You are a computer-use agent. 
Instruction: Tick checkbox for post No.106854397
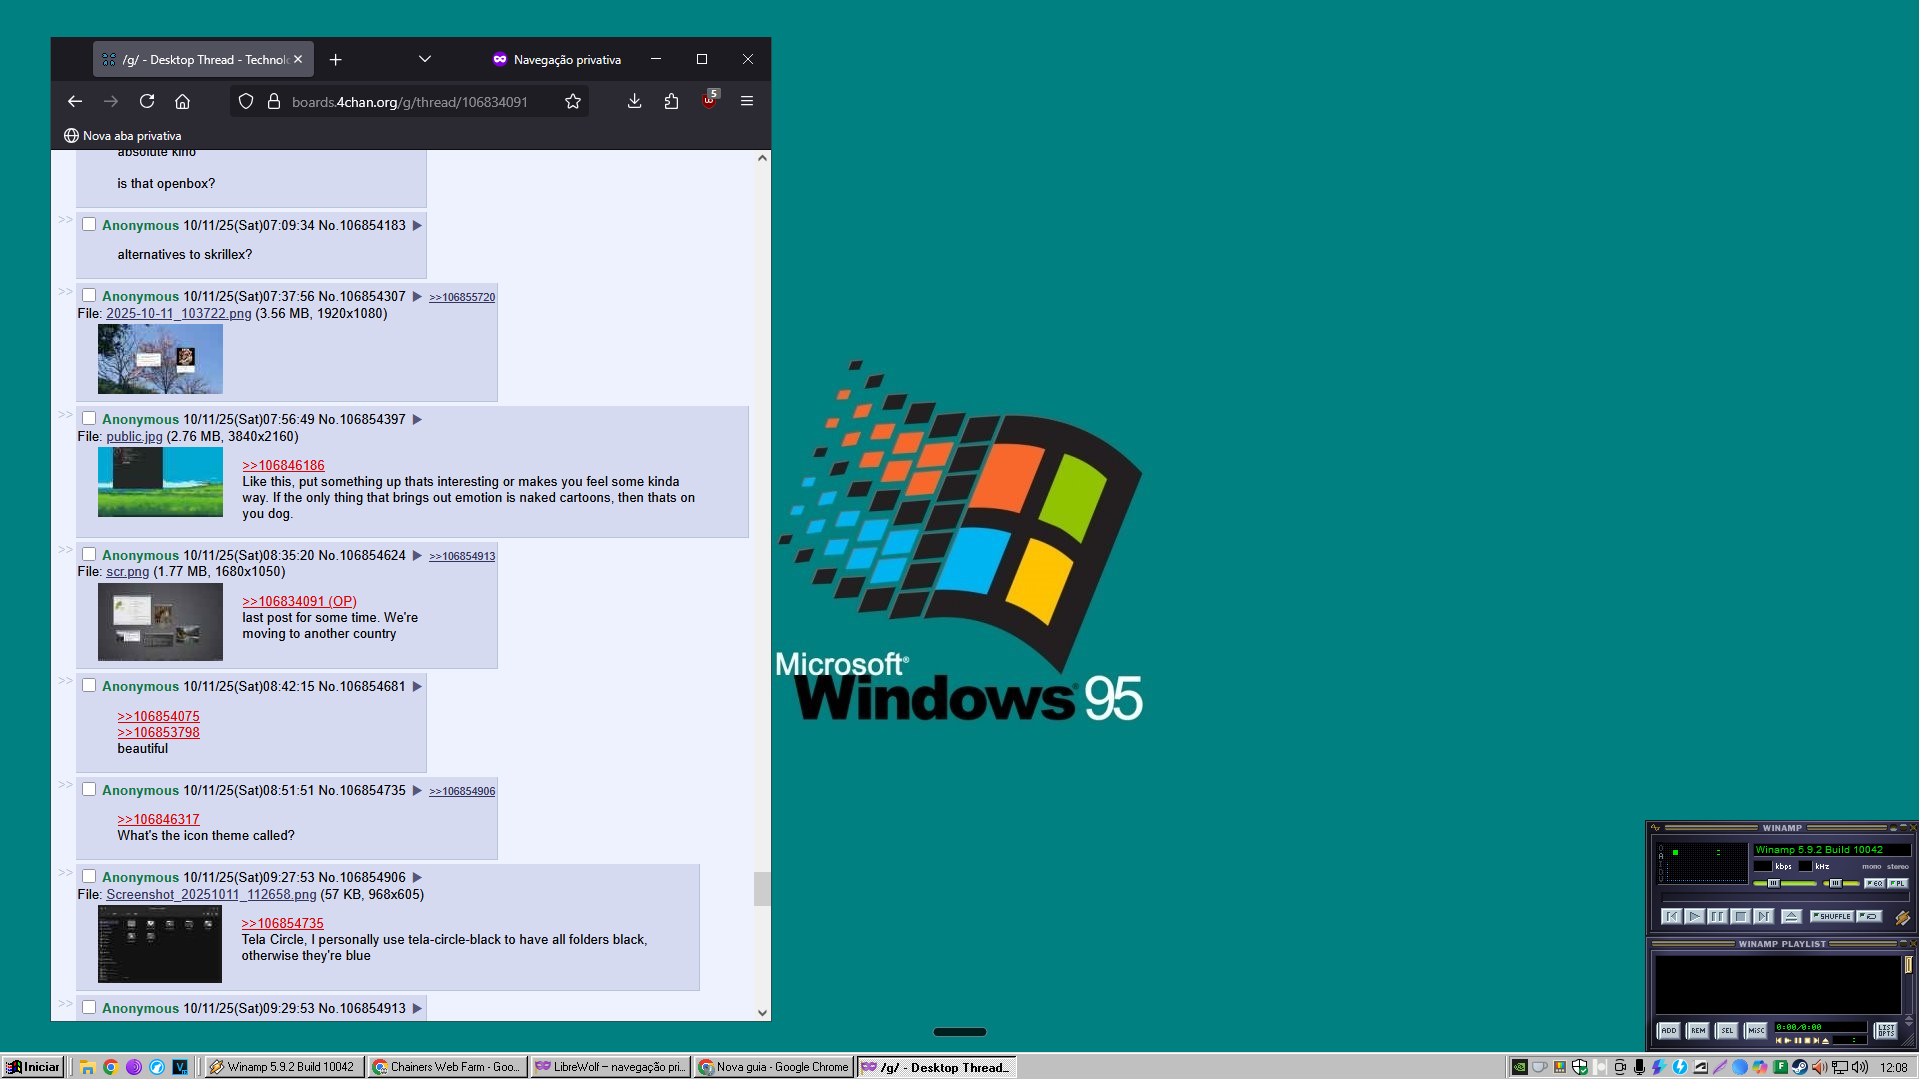[x=89, y=418]
